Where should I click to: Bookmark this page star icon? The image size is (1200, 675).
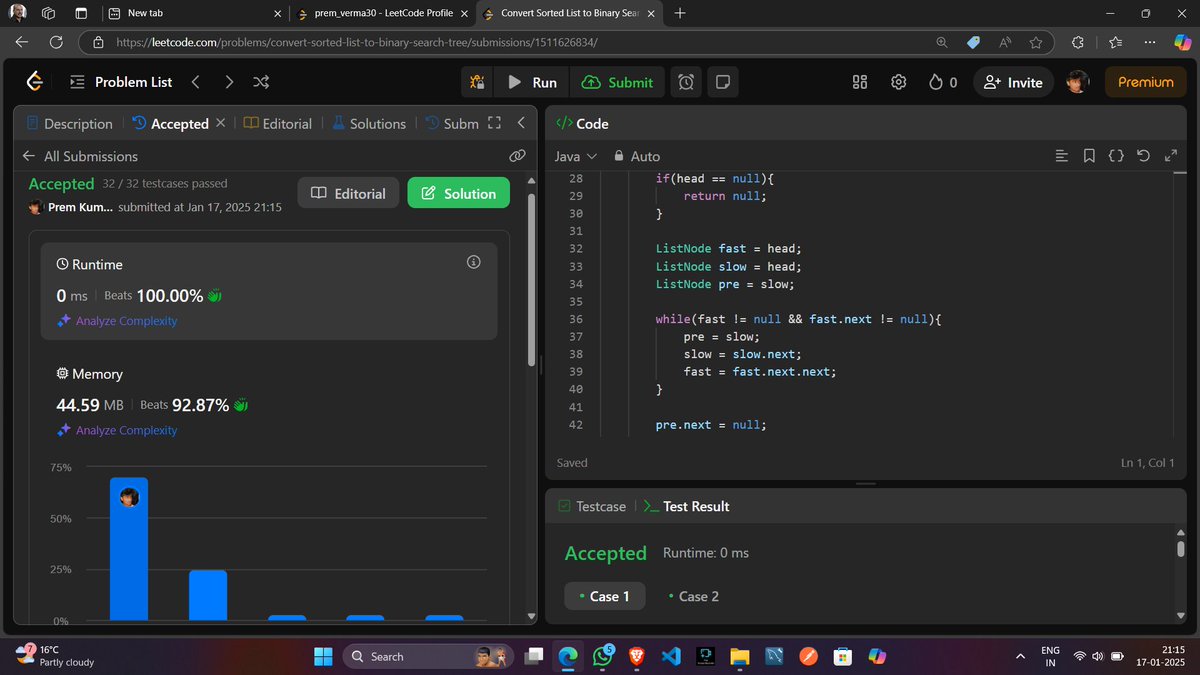tap(1036, 42)
